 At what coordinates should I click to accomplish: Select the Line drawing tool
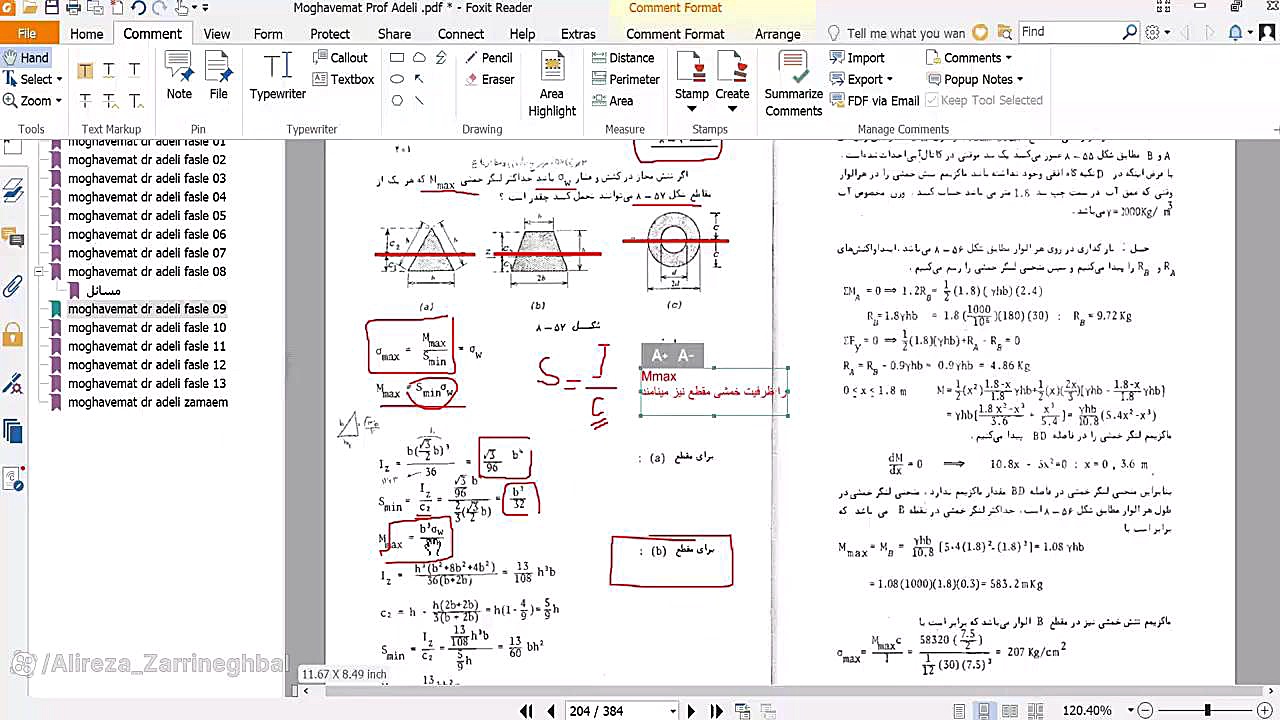(x=419, y=100)
